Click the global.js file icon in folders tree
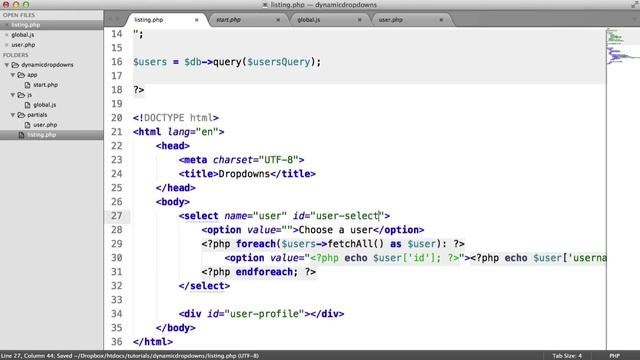Viewport: 640px width, 360px height. (x=27, y=105)
